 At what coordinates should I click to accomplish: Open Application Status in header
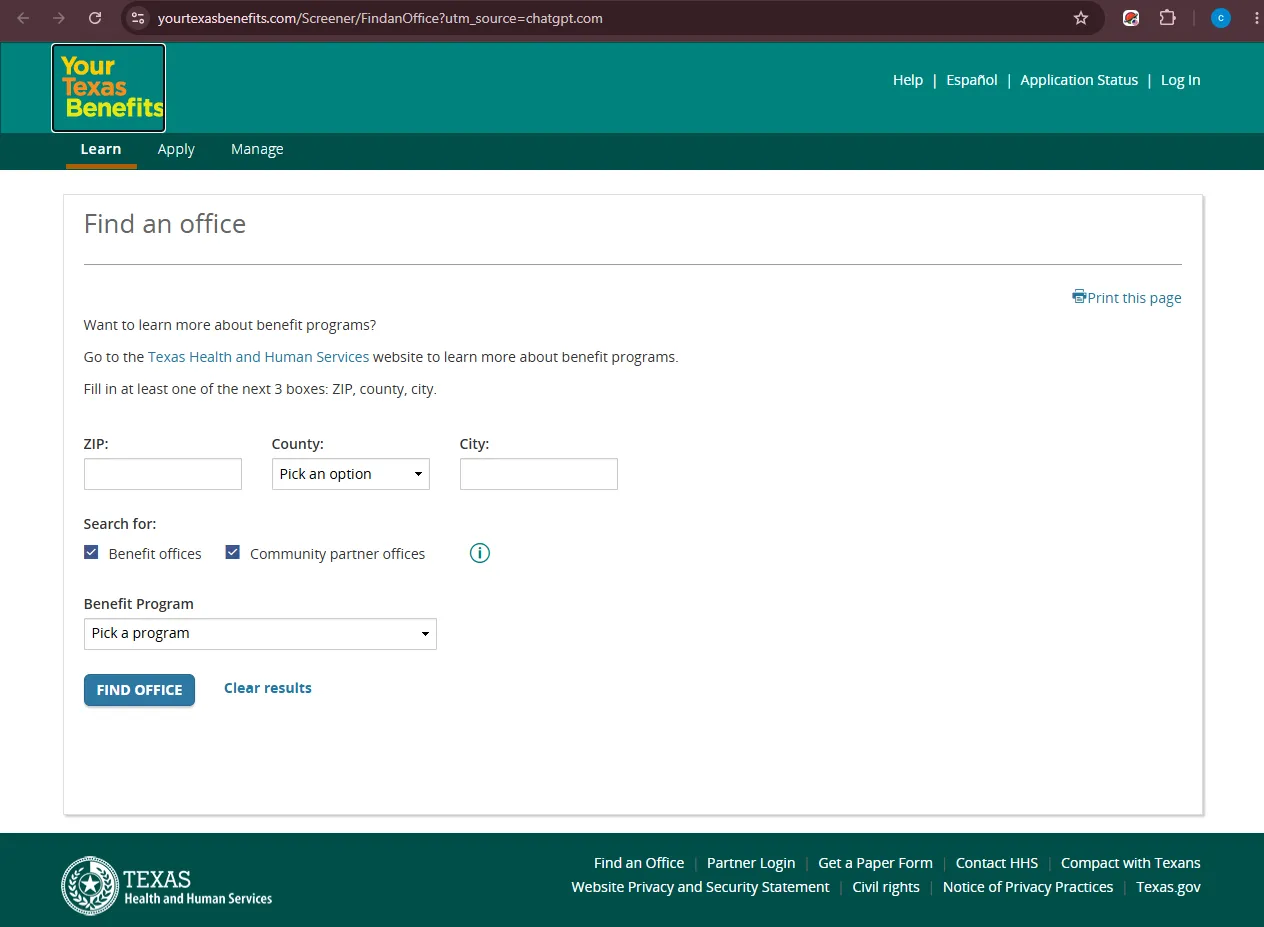(x=1079, y=80)
